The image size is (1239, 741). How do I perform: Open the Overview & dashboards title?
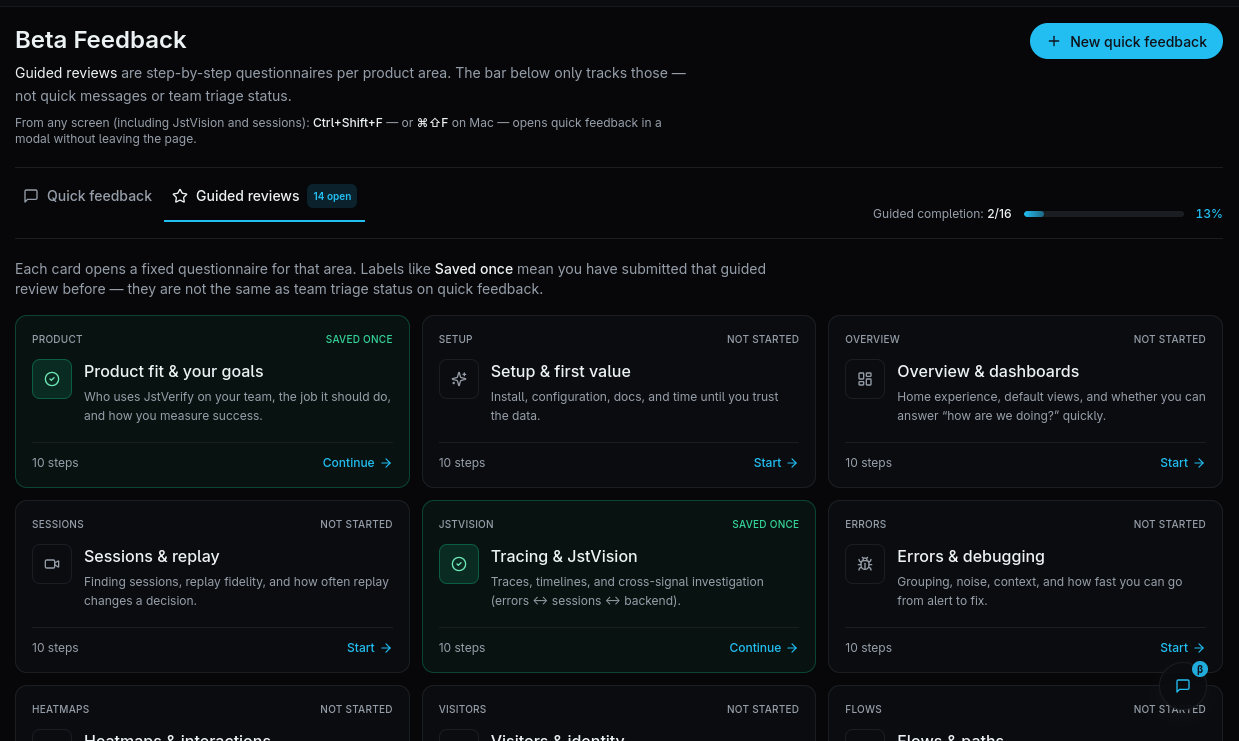pos(988,371)
